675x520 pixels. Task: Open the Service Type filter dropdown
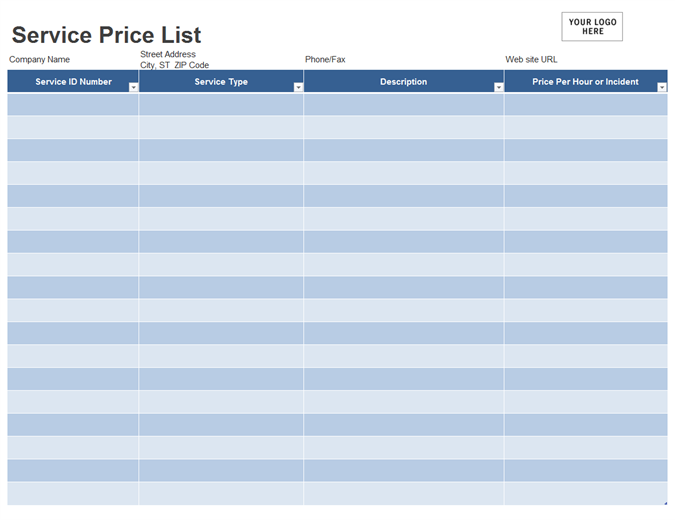(x=298, y=88)
